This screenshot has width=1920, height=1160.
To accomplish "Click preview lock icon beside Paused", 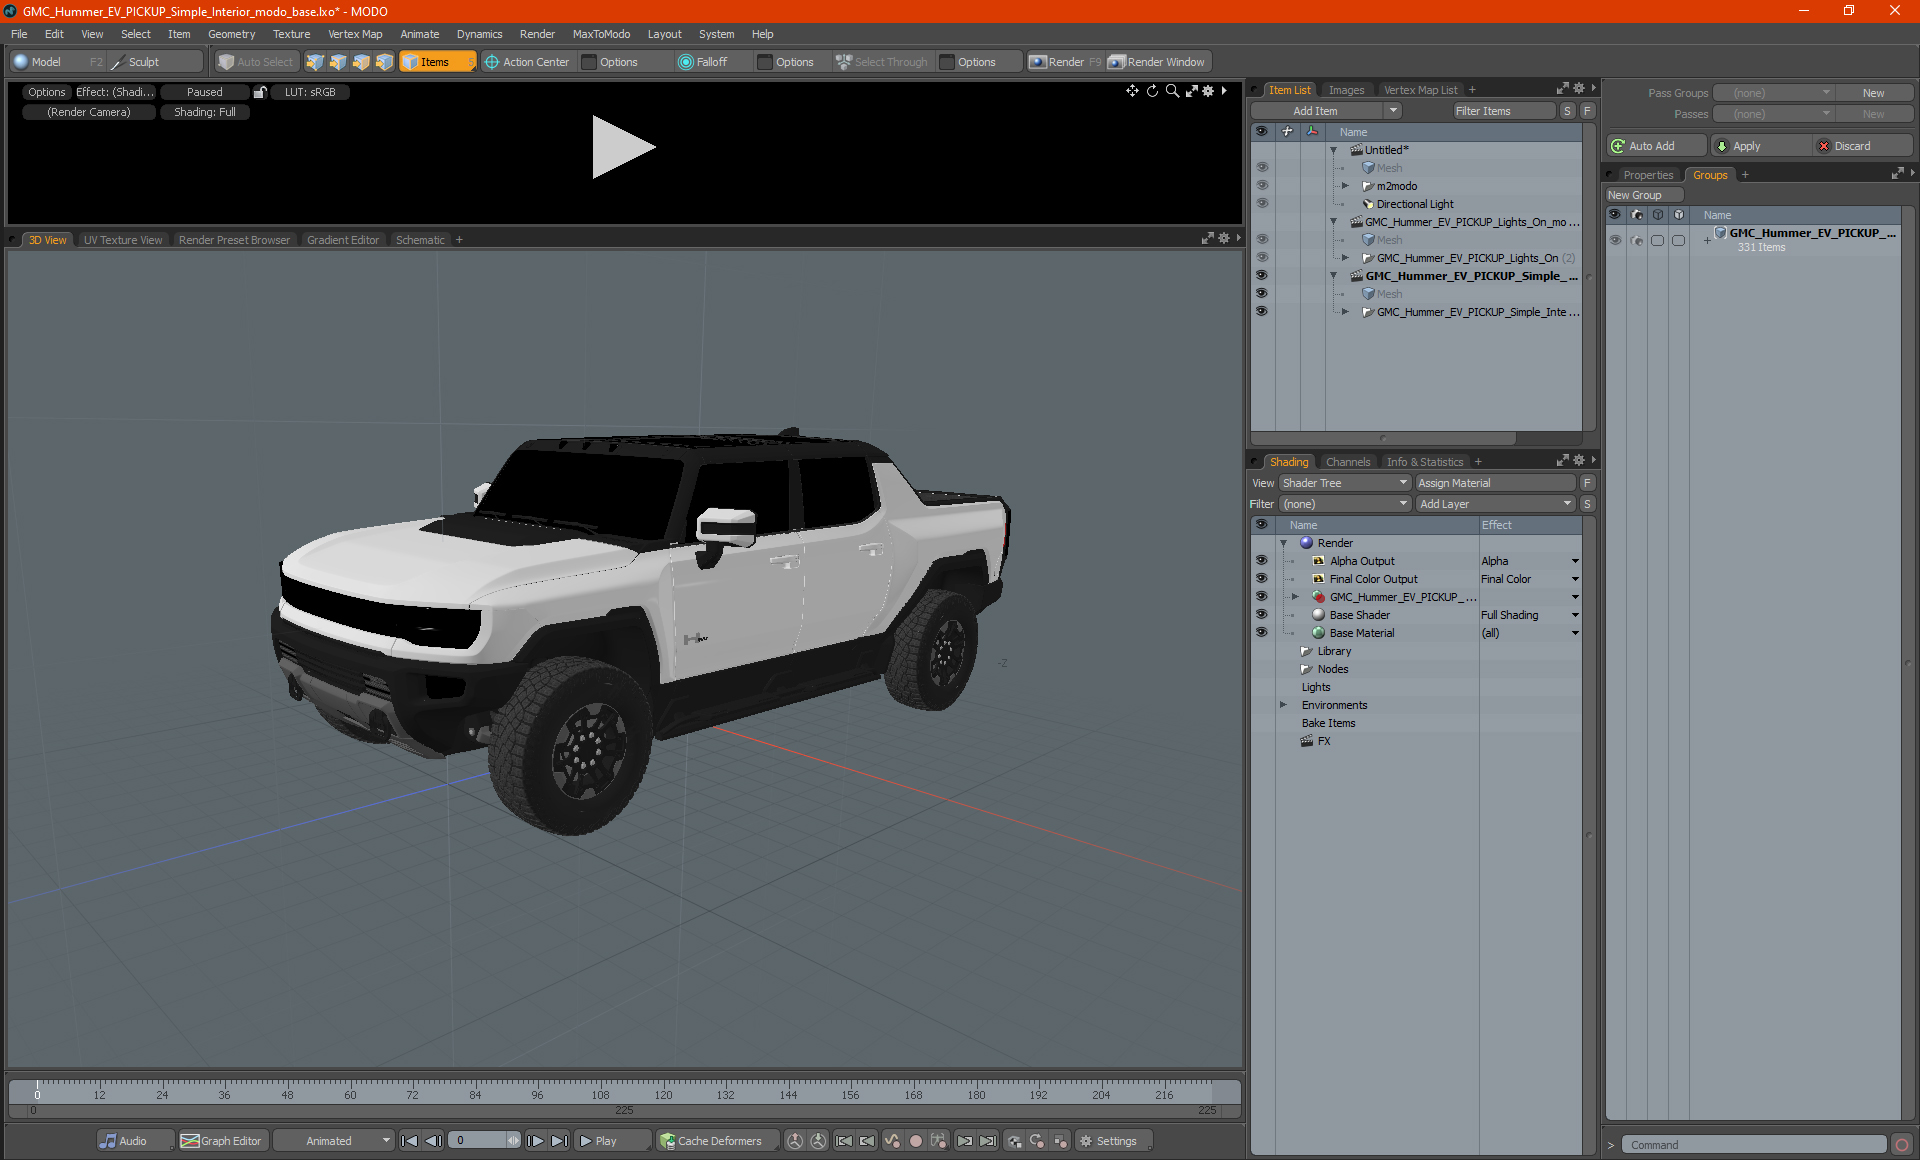I will click(x=260, y=92).
